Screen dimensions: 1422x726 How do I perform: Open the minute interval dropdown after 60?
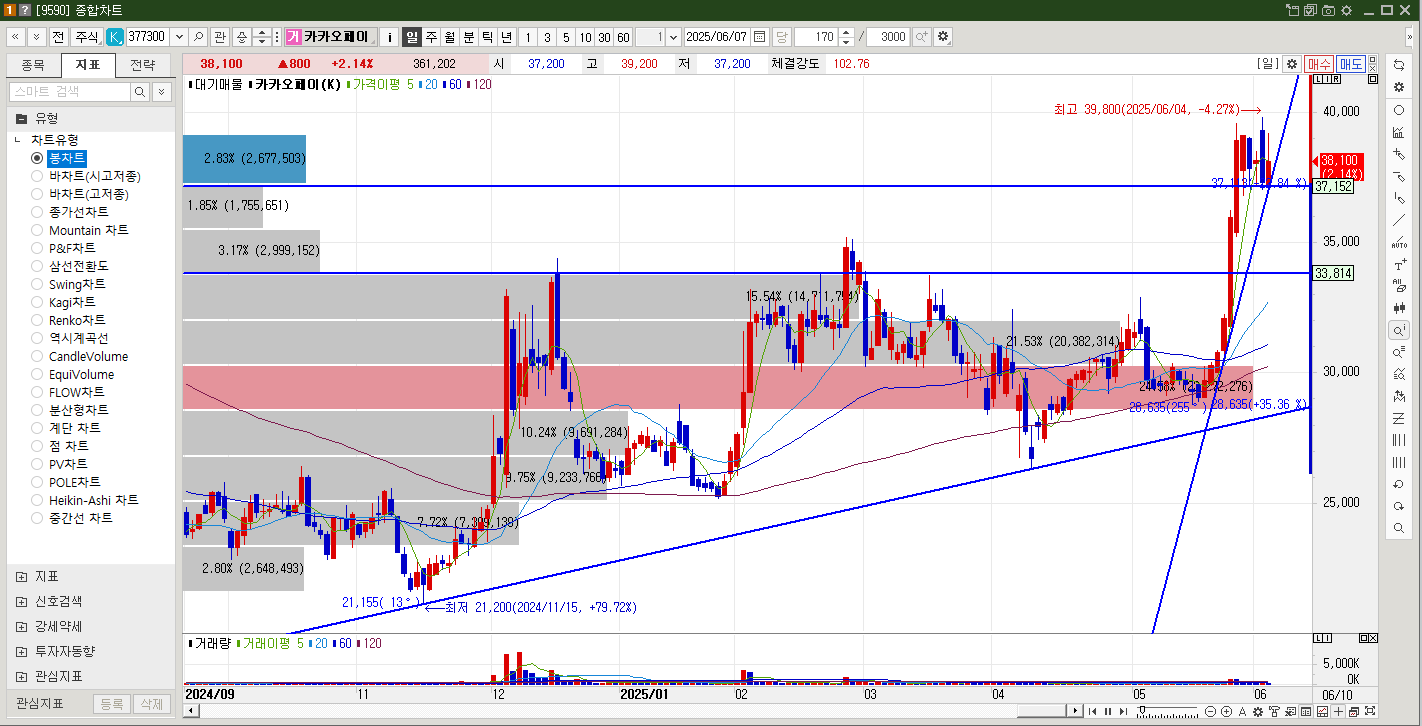pos(672,37)
